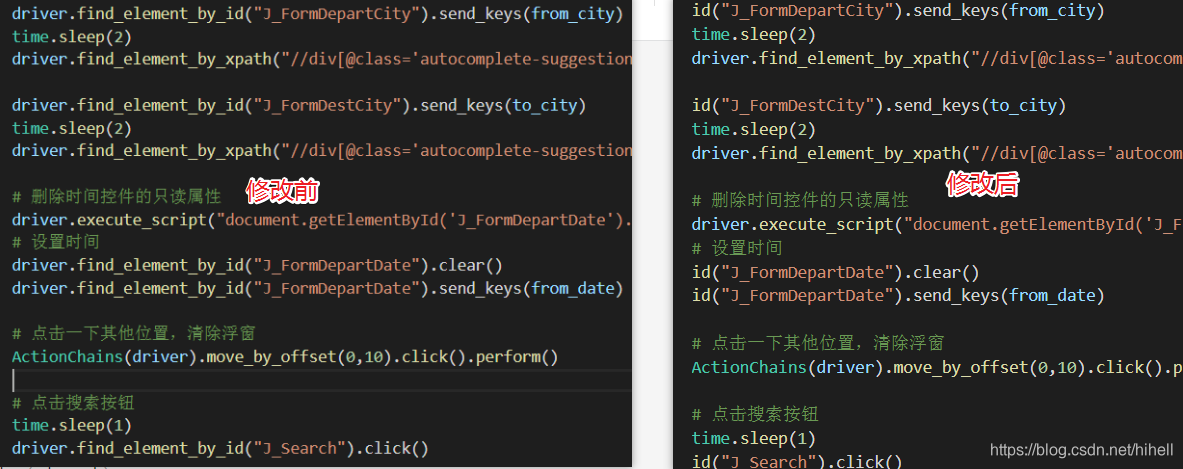1183x469 pixels.
Task: Click id("J_FormDestCity").send_keys(to_city) in right pane
Action: click(x=879, y=106)
